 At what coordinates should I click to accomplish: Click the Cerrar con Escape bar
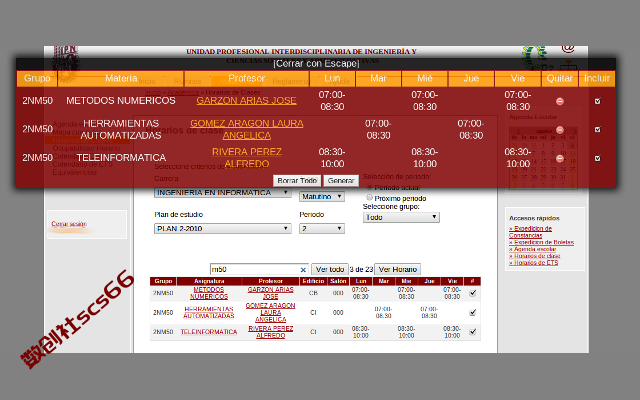pos(316,64)
